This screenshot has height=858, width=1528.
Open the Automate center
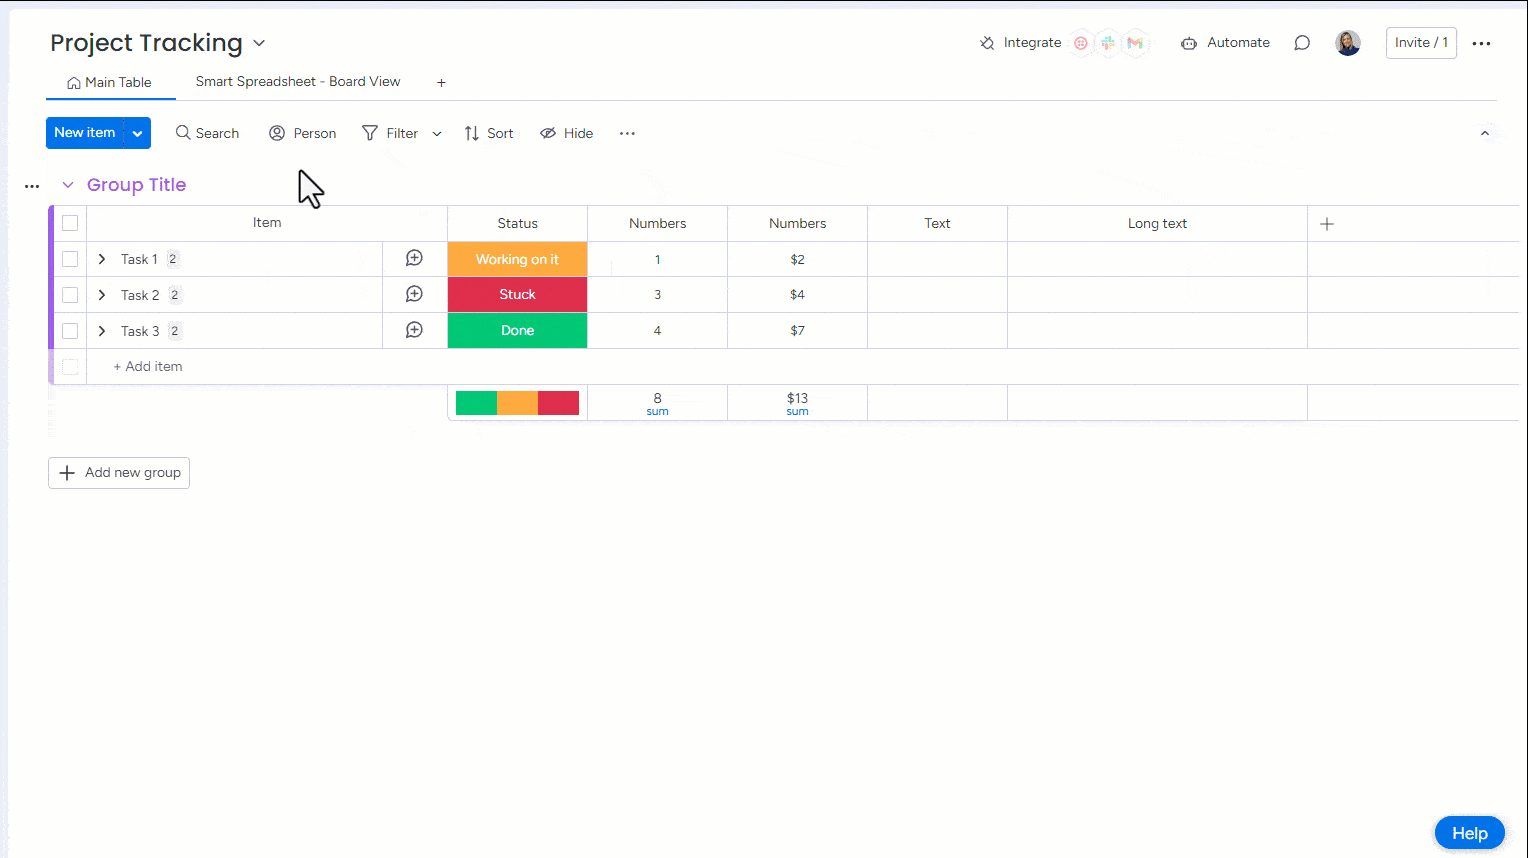click(x=1225, y=43)
